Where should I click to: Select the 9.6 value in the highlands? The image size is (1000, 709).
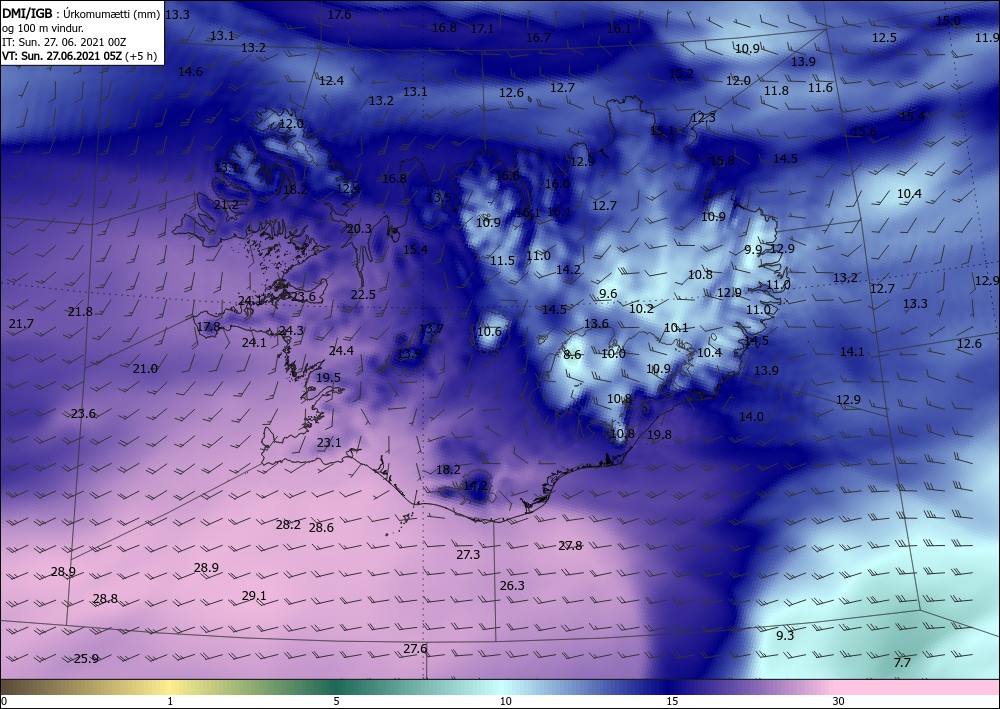point(608,294)
